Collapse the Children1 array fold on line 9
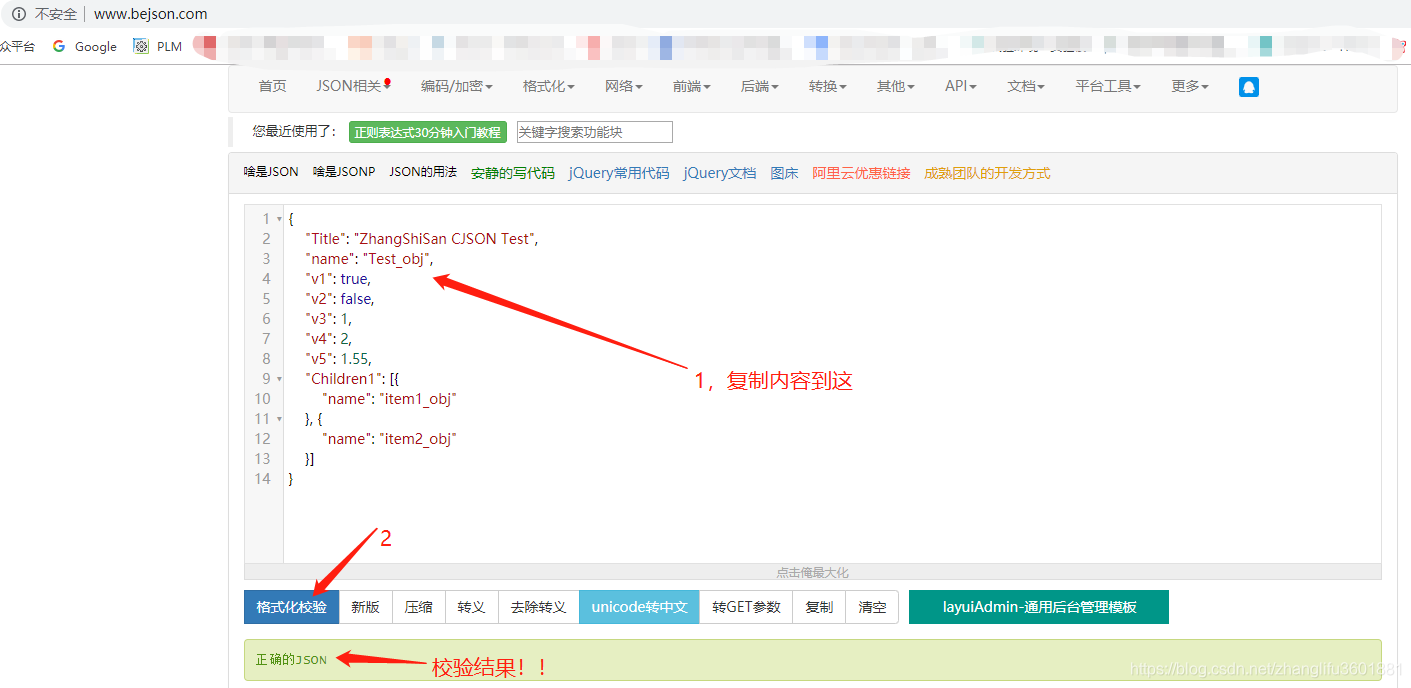 pyautogui.click(x=277, y=378)
